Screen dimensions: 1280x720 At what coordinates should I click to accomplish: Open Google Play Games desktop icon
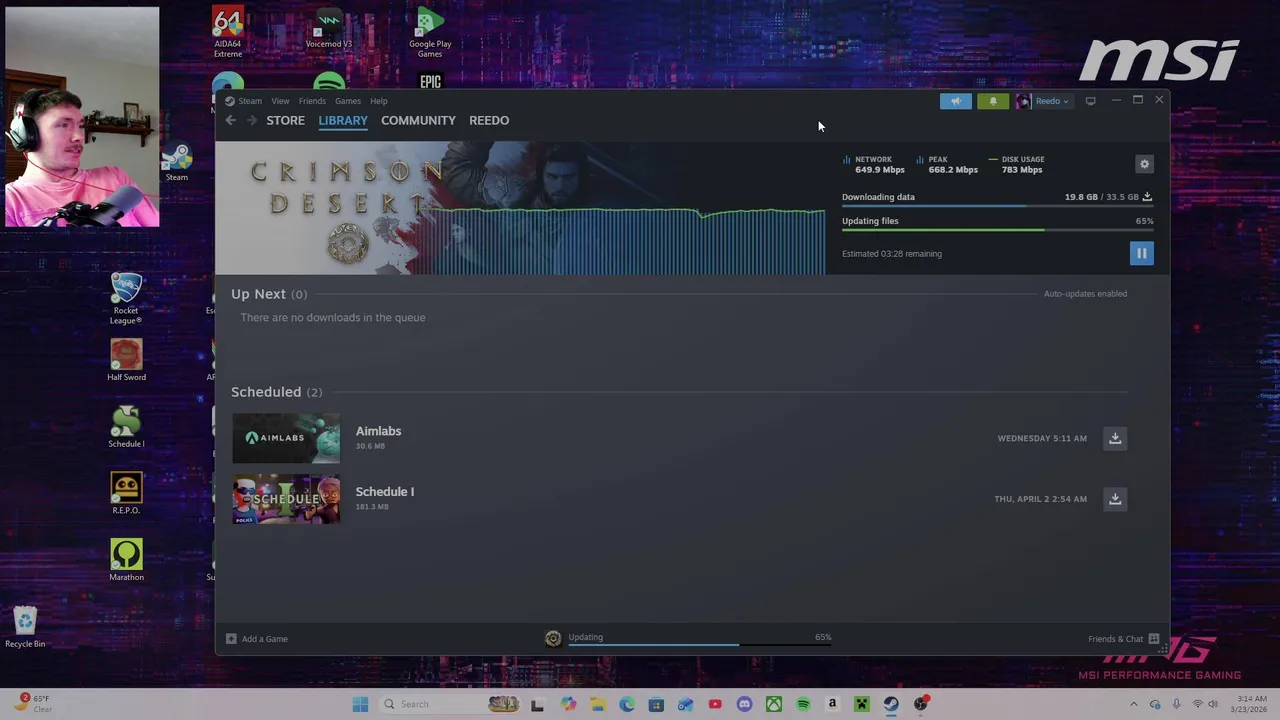pyautogui.click(x=430, y=33)
